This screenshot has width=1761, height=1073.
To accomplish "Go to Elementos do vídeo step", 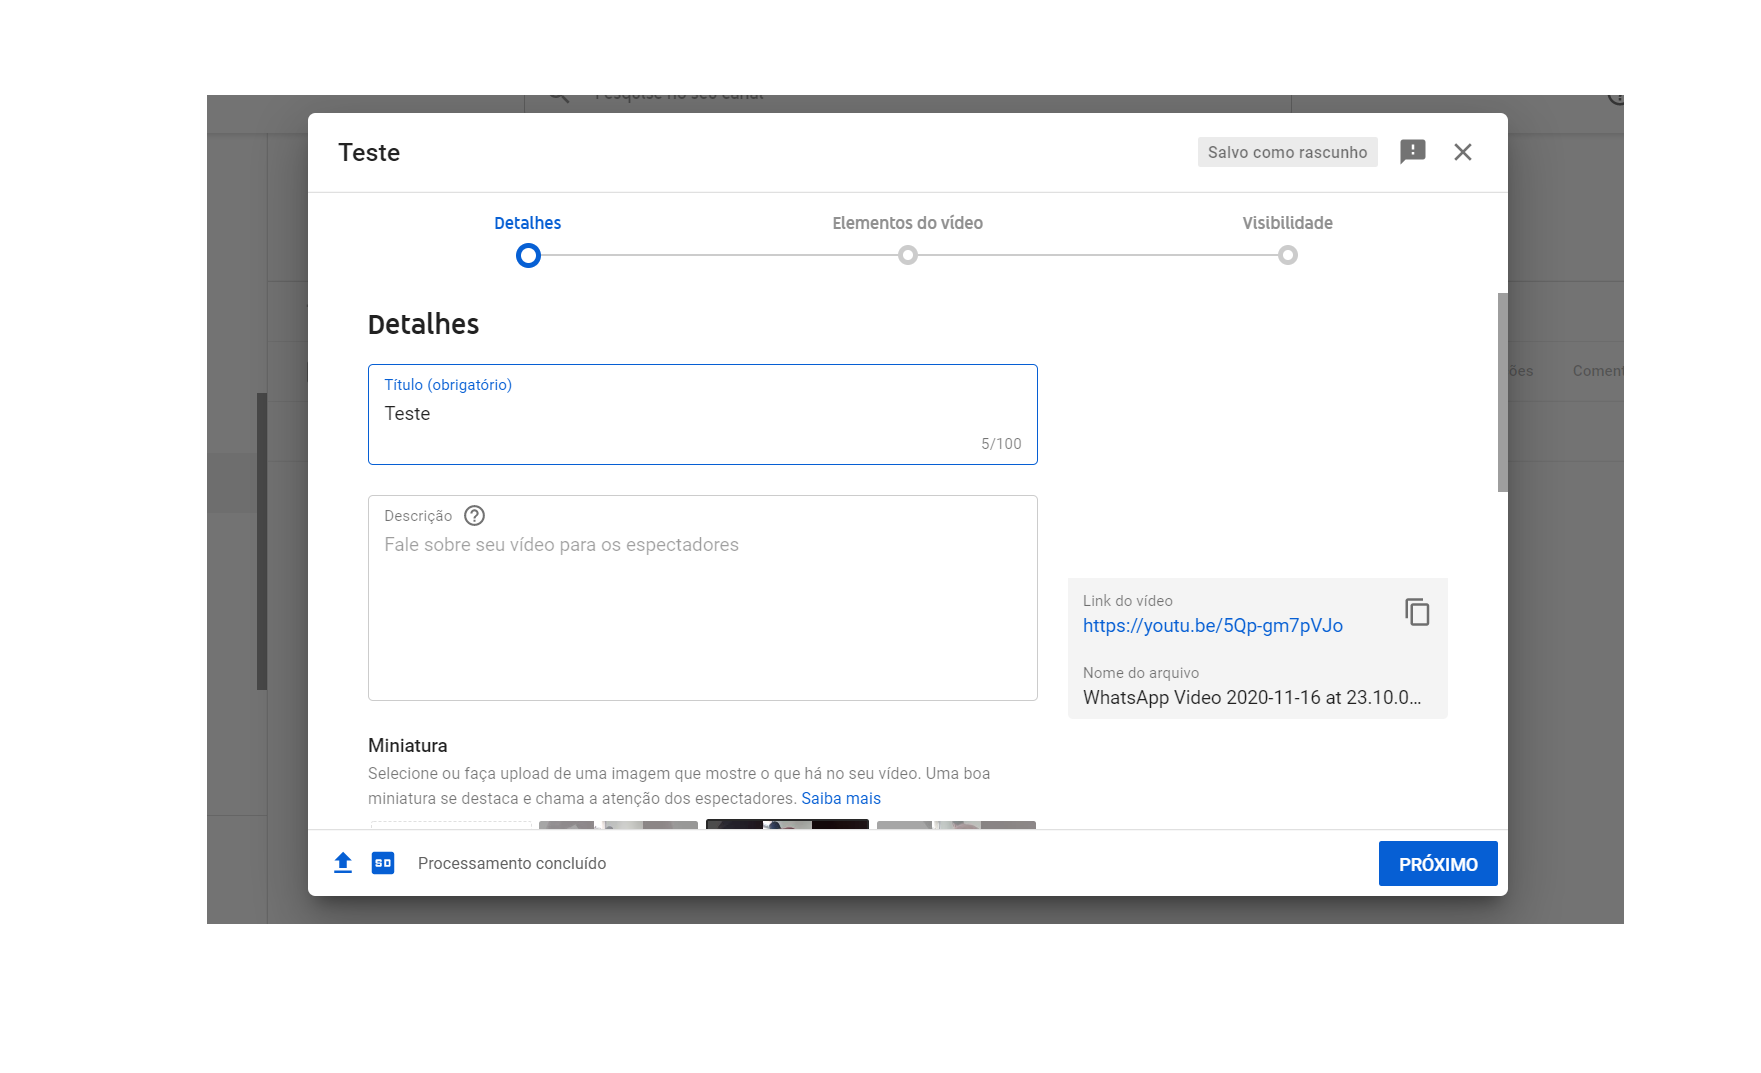I will tap(907, 240).
